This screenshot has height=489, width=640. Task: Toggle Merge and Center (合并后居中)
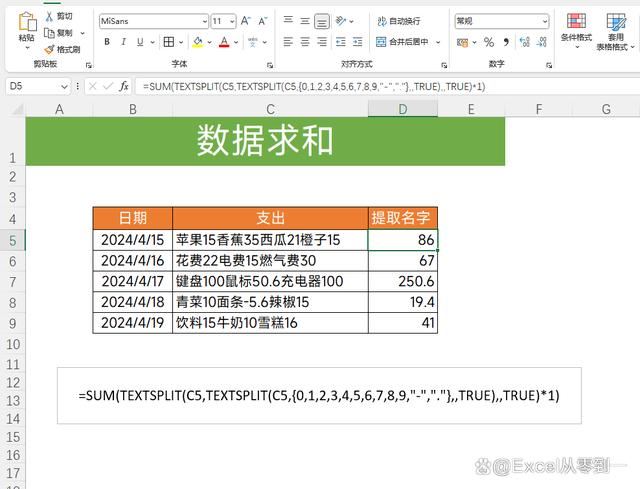[402, 42]
